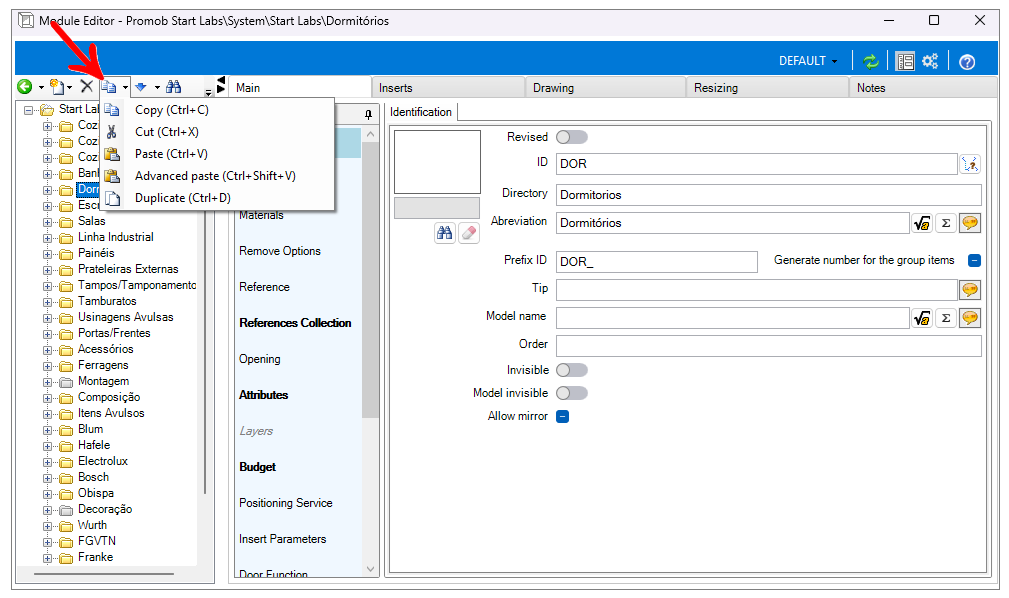Expand the Salas folder in tree
The height and width of the screenshot is (598, 1009).
coord(47,221)
